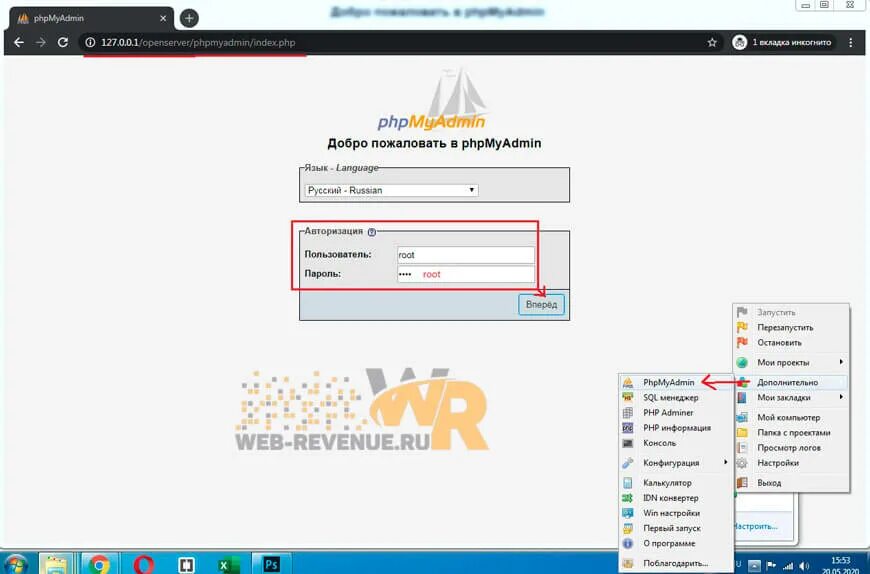Click the PhpMyAdmin sailboat icon in submenu
Image resolution: width=870 pixels, height=574 pixels.
pos(628,382)
